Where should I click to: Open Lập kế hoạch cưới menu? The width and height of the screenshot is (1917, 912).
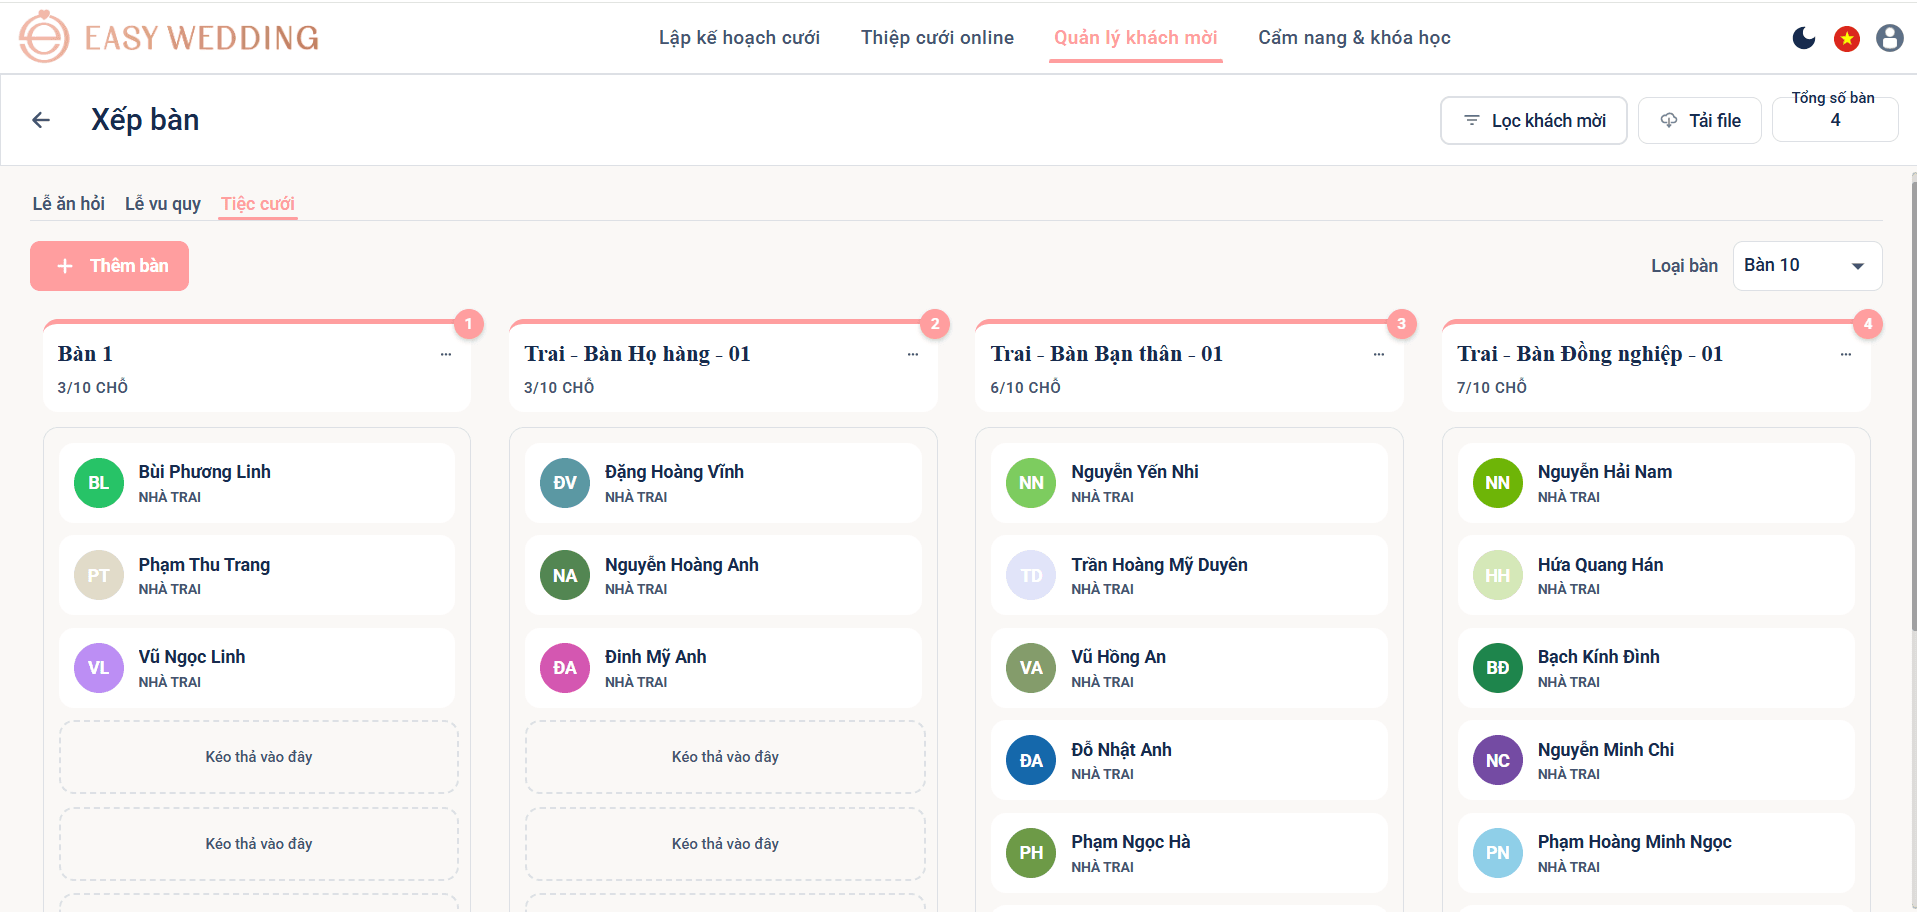pos(739,38)
